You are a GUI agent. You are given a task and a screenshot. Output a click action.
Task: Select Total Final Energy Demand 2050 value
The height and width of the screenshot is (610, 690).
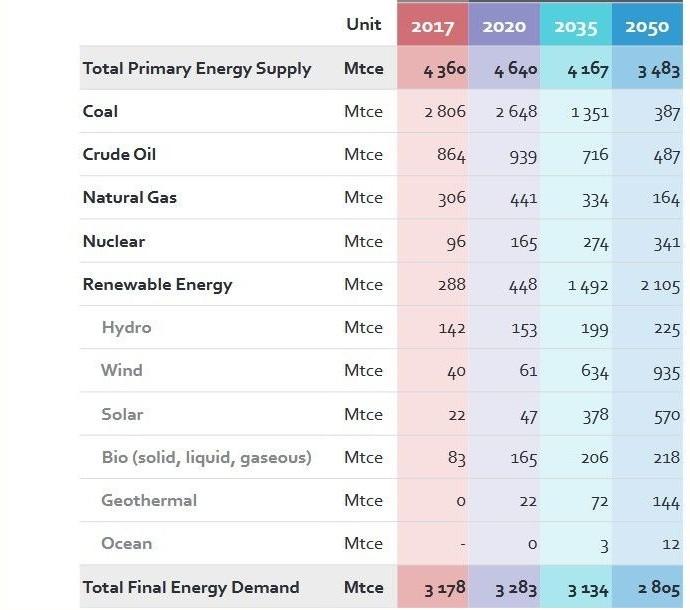click(659, 588)
